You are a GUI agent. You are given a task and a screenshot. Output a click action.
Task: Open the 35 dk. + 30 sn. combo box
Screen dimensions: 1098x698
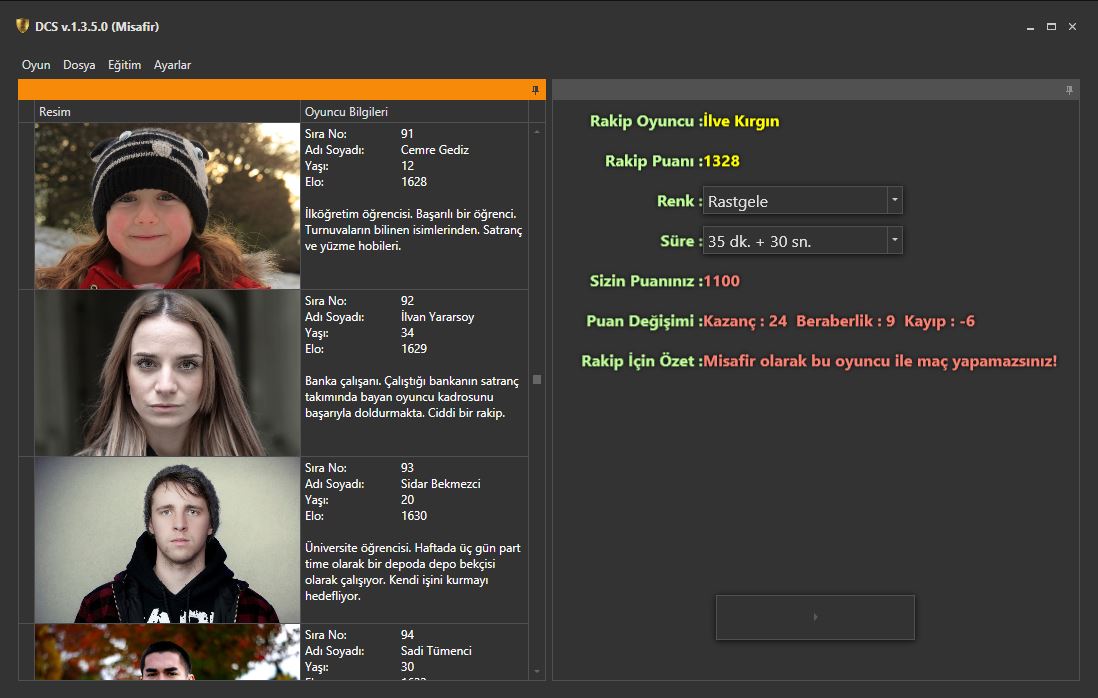[x=802, y=240]
